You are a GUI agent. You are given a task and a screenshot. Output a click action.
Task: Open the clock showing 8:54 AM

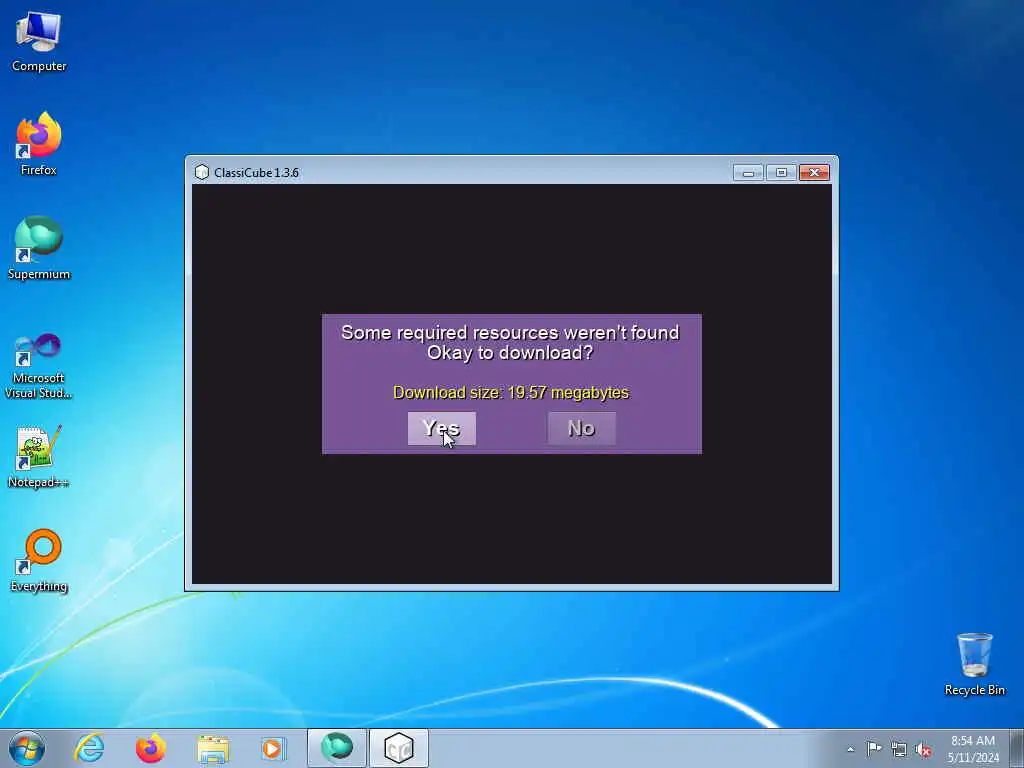(973, 749)
